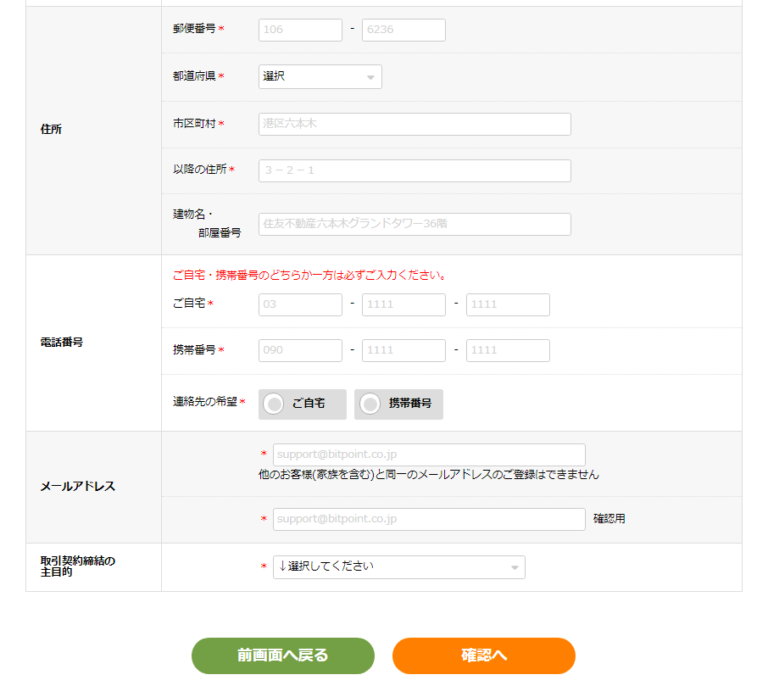Click the 以降の住所 address input field
Image resolution: width=768 pixels, height=686 pixels.
pyautogui.click(x=414, y=171)
